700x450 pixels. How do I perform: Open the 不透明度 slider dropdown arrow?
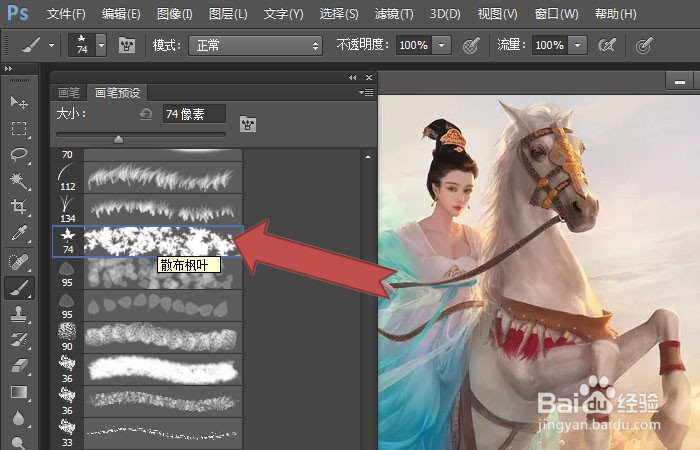442,45
